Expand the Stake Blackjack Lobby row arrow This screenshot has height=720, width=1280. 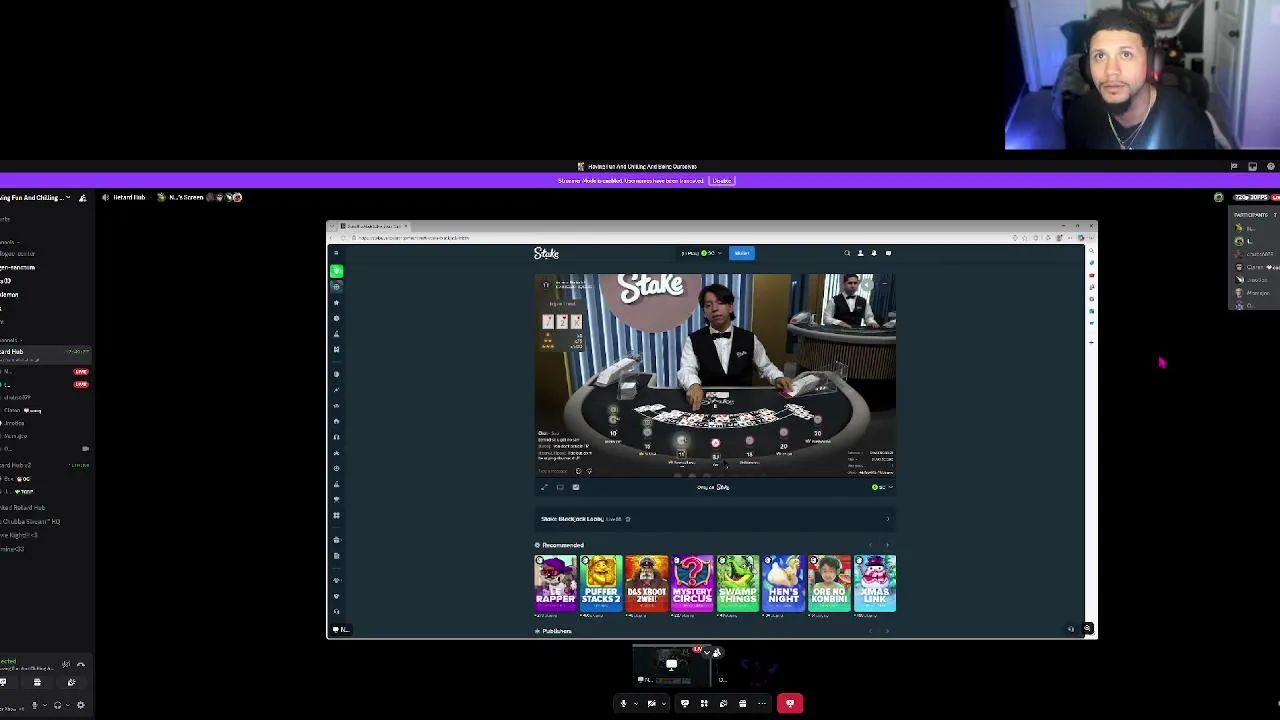pyautogui.click(x=887, y=519)
